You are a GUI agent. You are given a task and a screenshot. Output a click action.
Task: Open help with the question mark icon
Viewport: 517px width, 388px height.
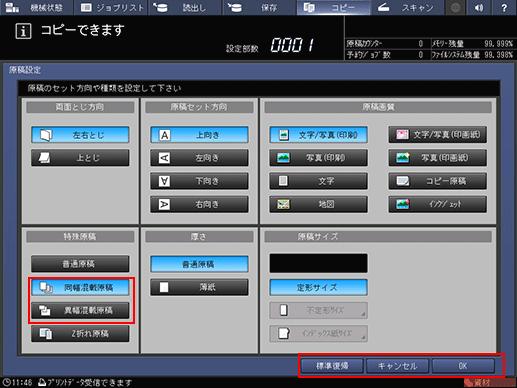tap(504, 7)
